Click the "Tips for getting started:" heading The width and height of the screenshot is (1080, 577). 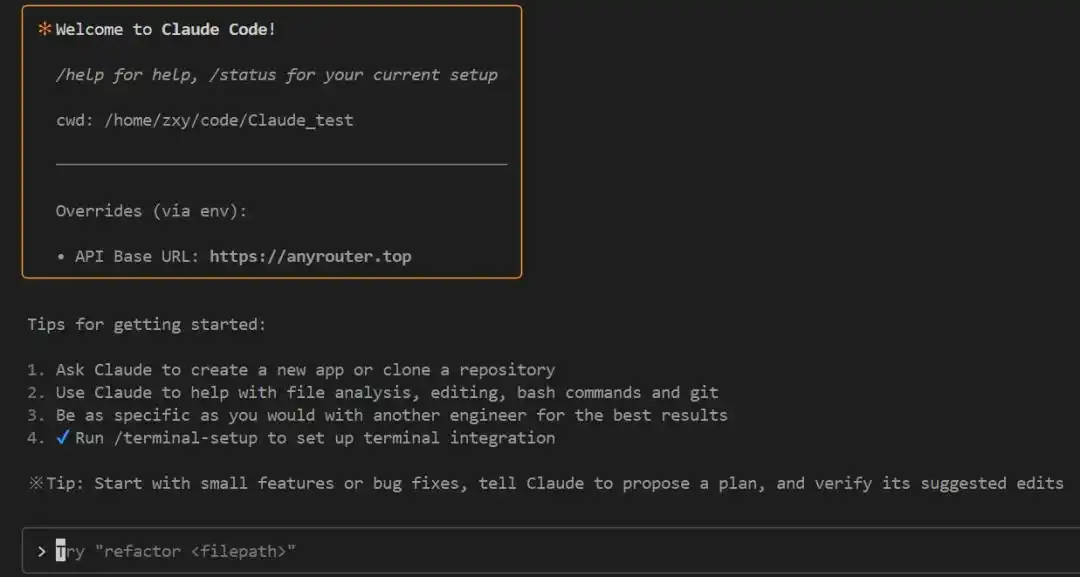pyautogui.click(x=147, y=324)
